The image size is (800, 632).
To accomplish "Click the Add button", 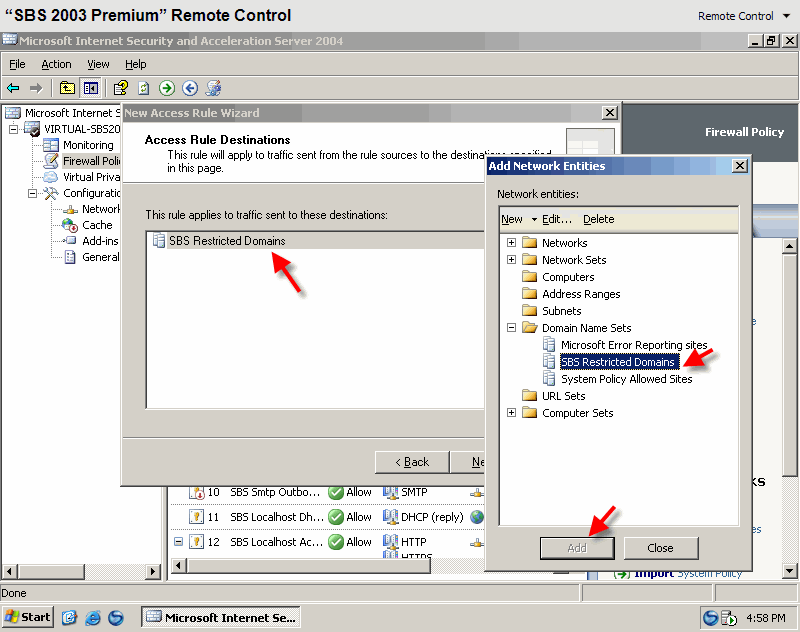I will point(577,548).
